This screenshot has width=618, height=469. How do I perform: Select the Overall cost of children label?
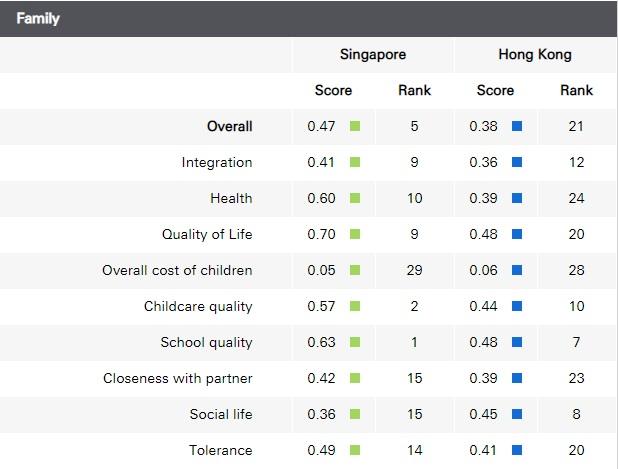tap(177, 271)
